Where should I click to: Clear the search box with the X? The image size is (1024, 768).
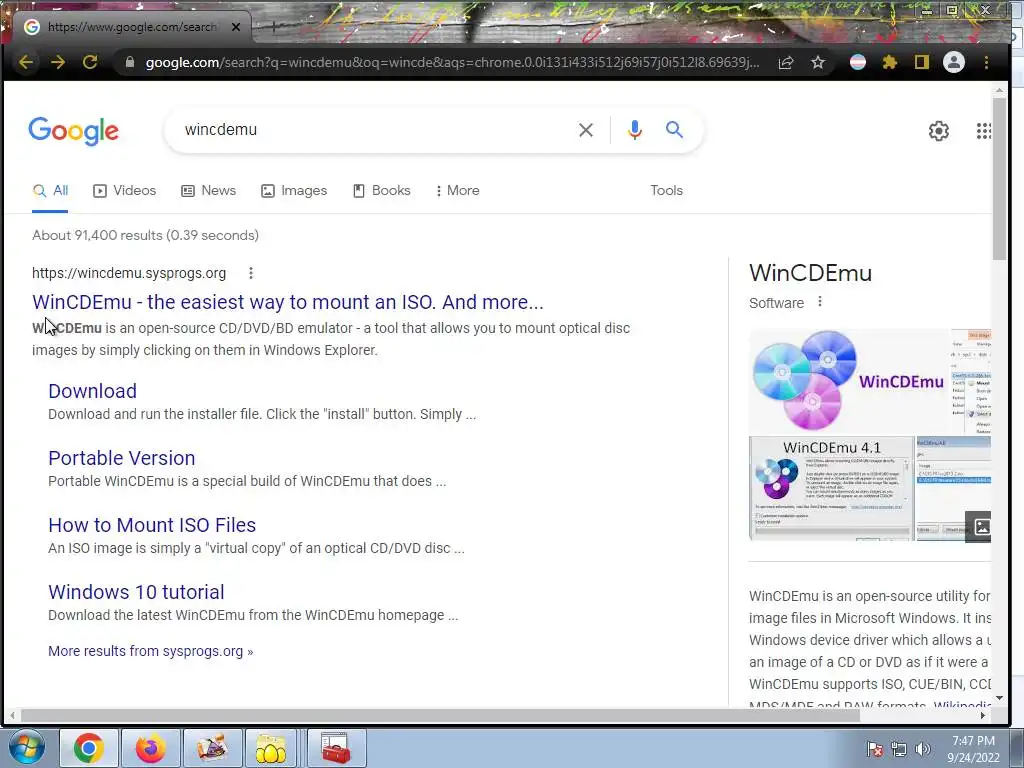pos(586,130)
